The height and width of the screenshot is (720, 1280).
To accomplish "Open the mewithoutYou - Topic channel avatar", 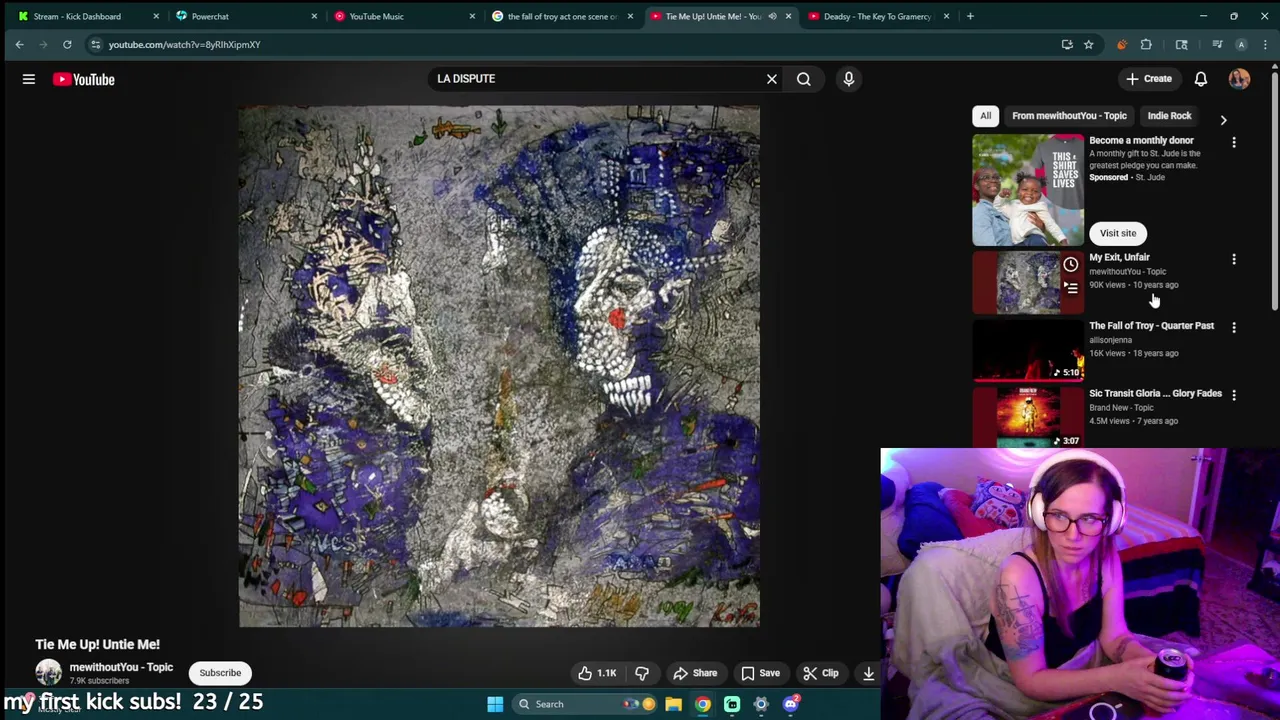I will click(48, 673).
